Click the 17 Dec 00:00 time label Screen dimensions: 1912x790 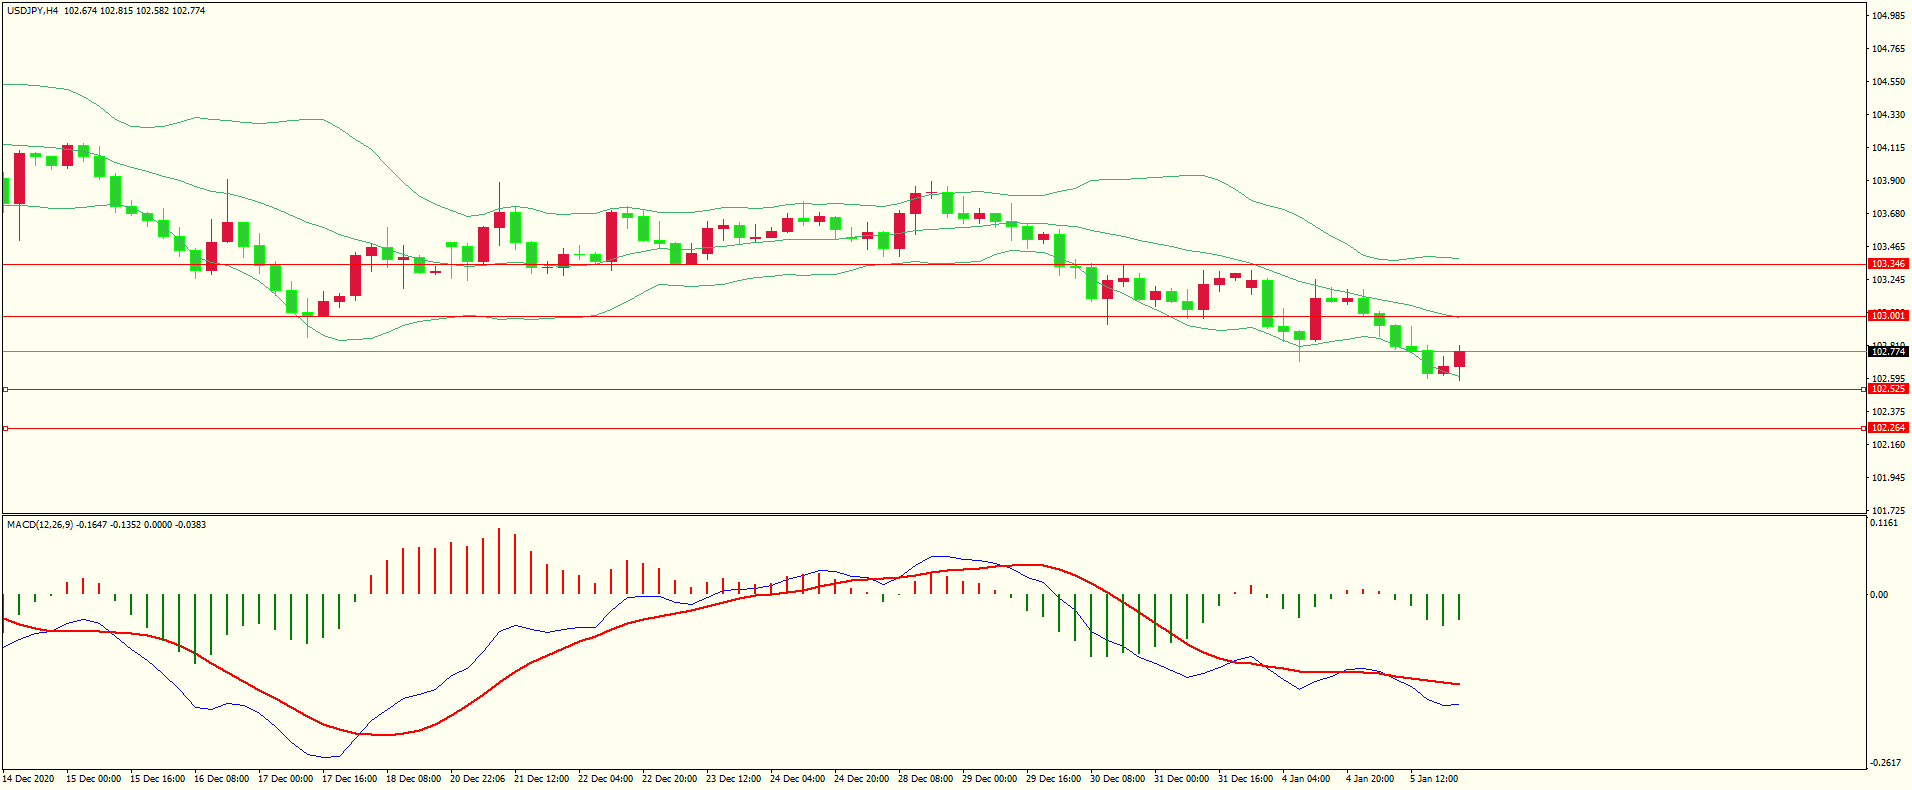pos(285,779)
